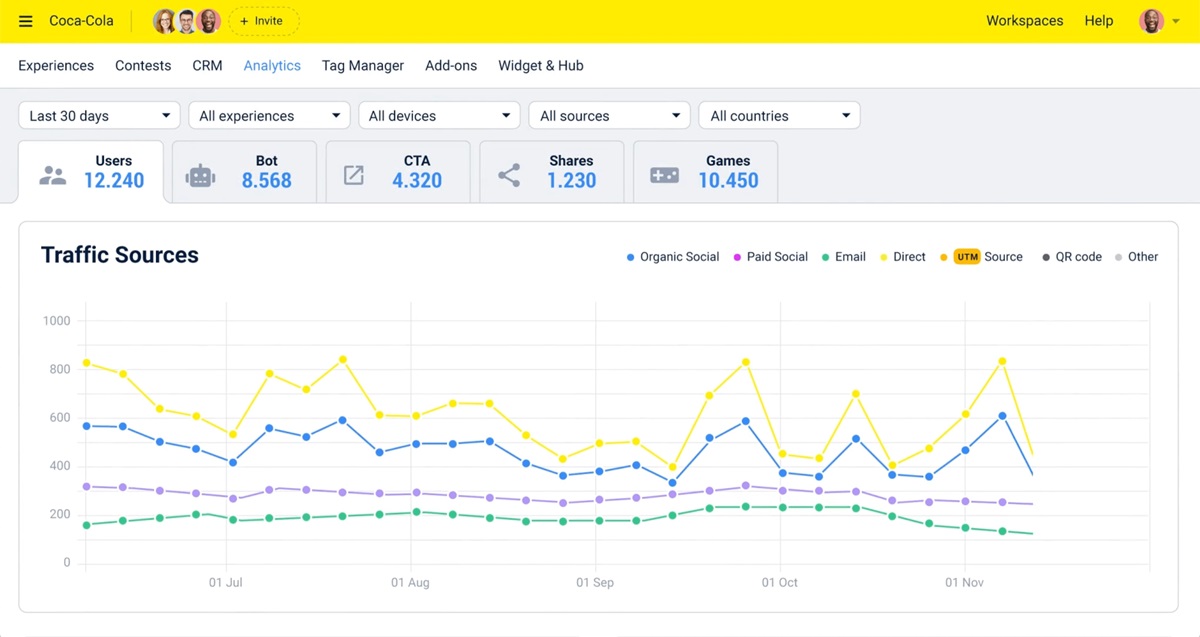
Task: Toggle Email series in legend
Action: click(x=843, y=257)
